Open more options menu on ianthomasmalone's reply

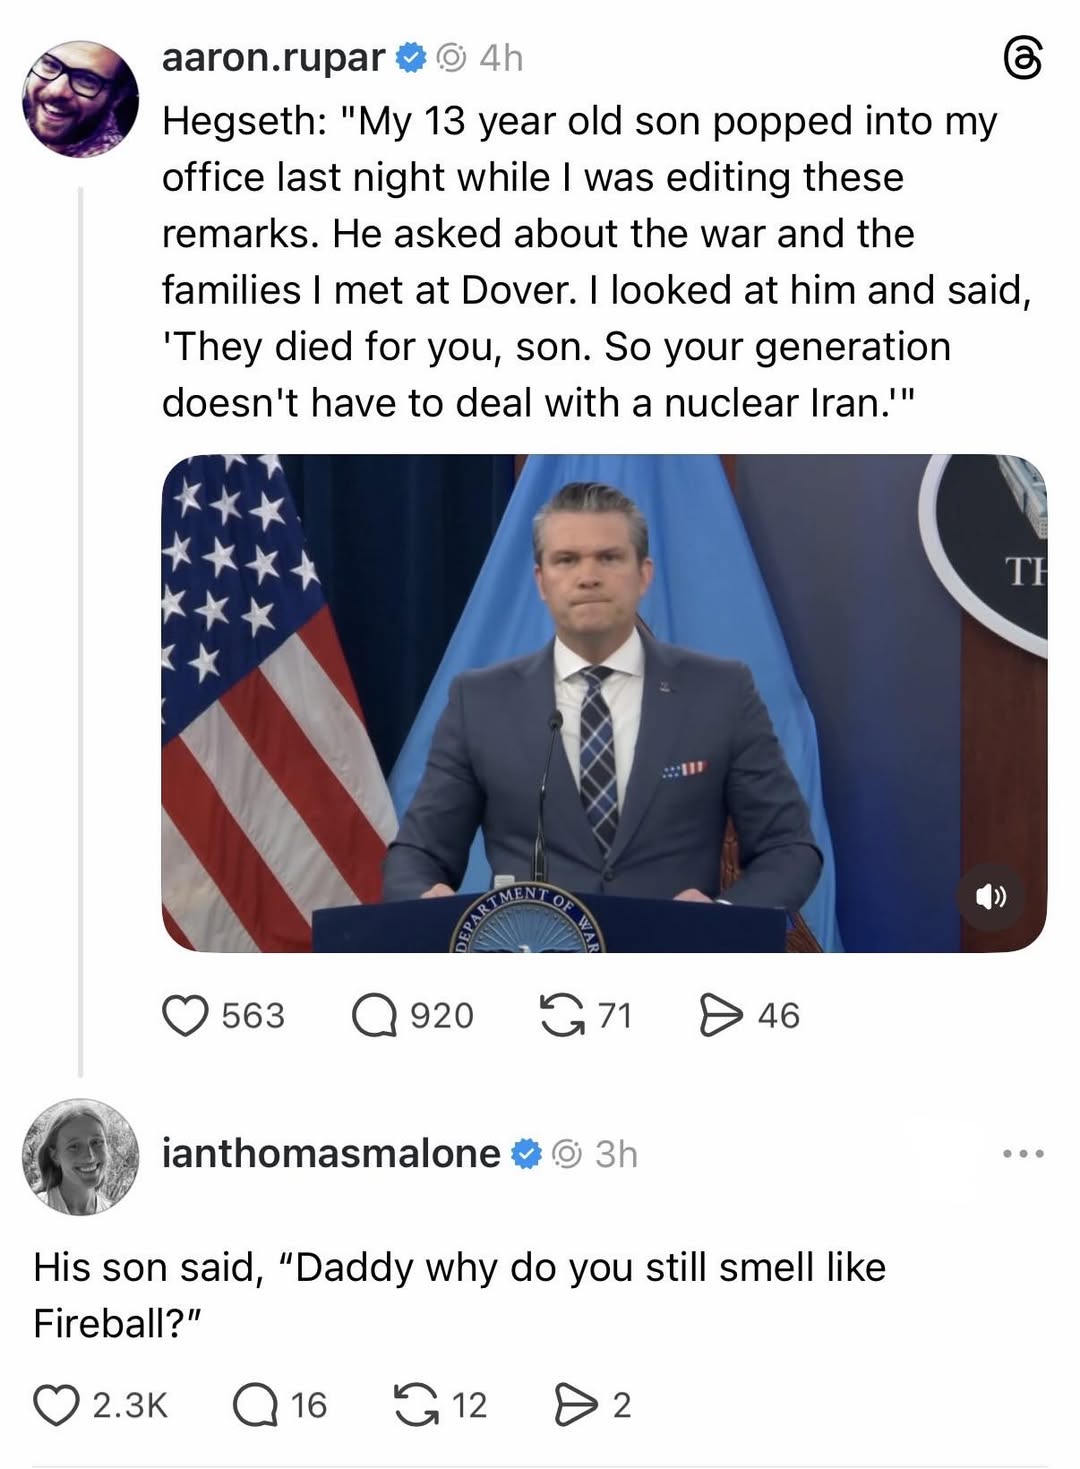(1023, 1154)
